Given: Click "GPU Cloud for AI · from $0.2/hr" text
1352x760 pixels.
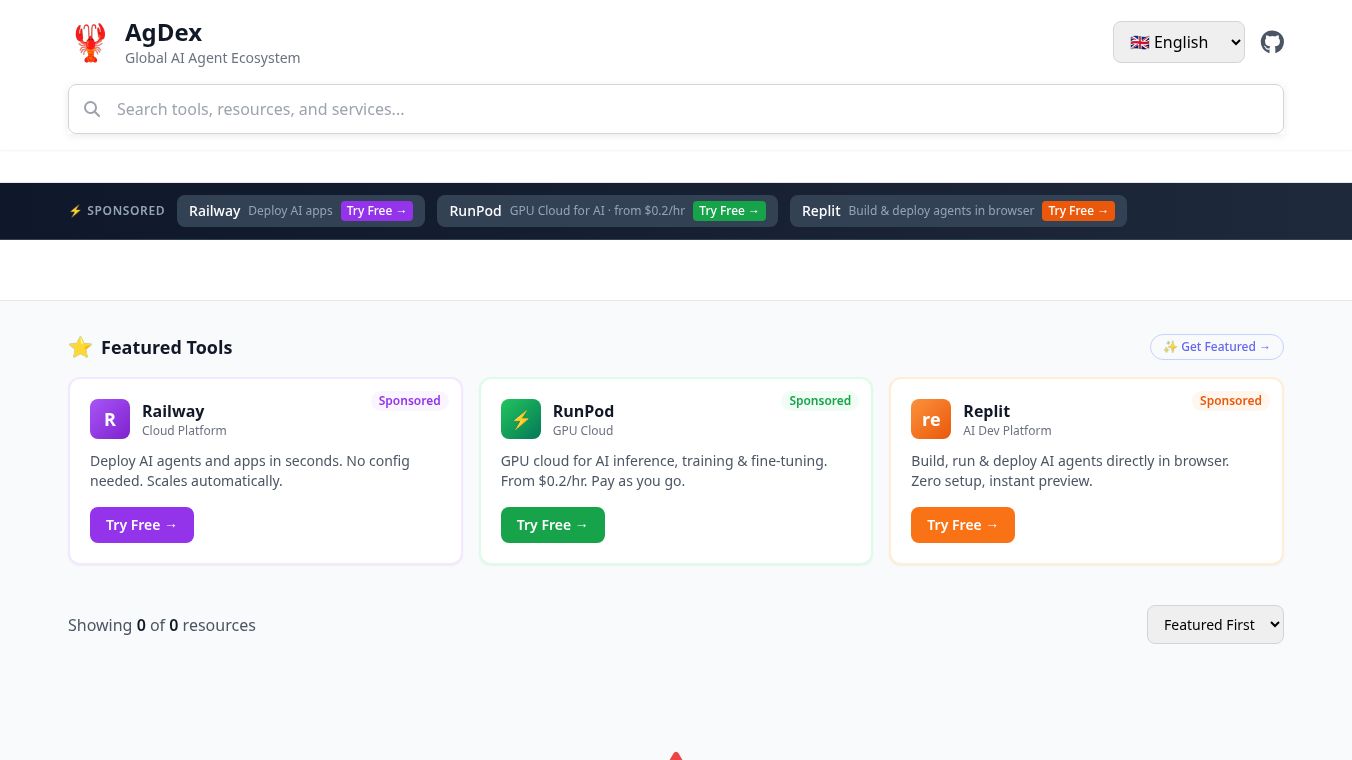Looking at the screenshot, I should point(597,211).
